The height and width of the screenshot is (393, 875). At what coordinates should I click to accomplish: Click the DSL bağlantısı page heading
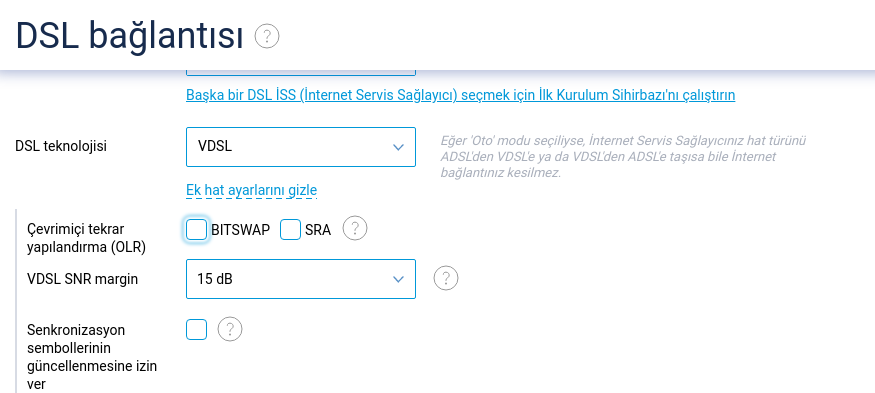click(x=129, y=37)
